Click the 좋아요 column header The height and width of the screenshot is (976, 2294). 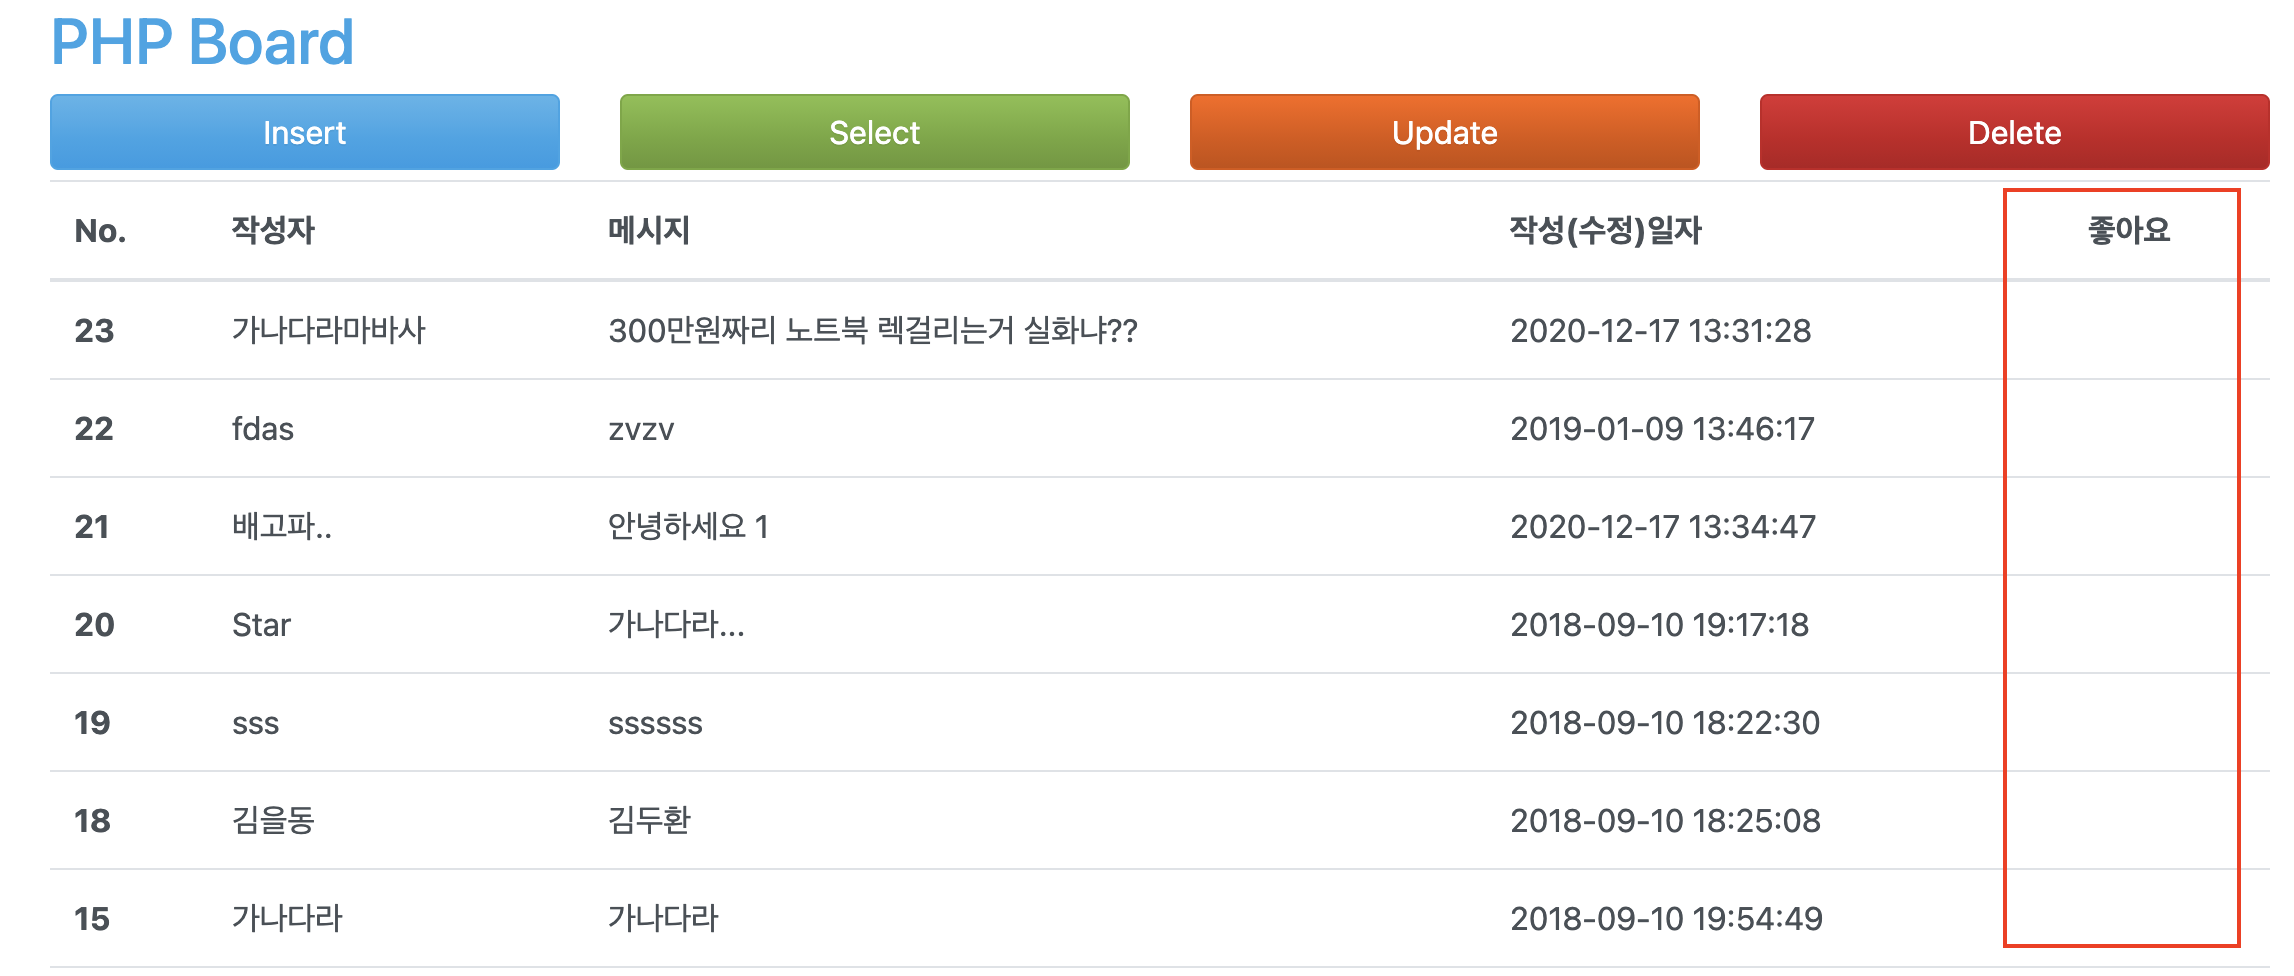click(2128, 231)
